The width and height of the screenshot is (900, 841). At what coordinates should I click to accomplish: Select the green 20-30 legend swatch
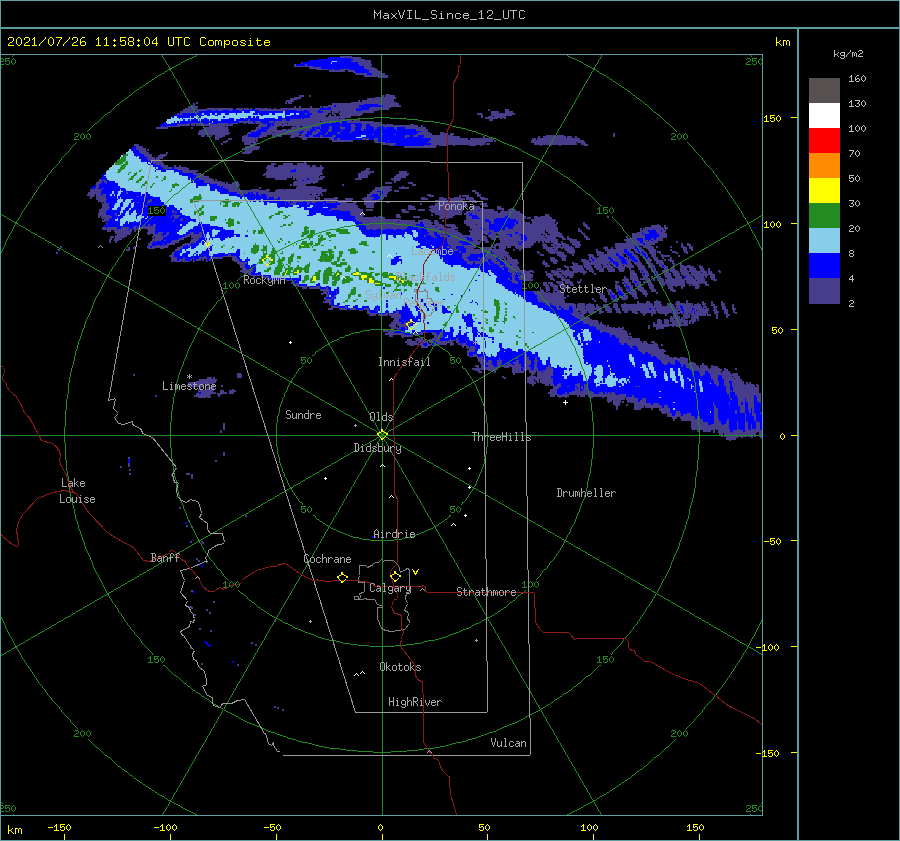(824, 216)
